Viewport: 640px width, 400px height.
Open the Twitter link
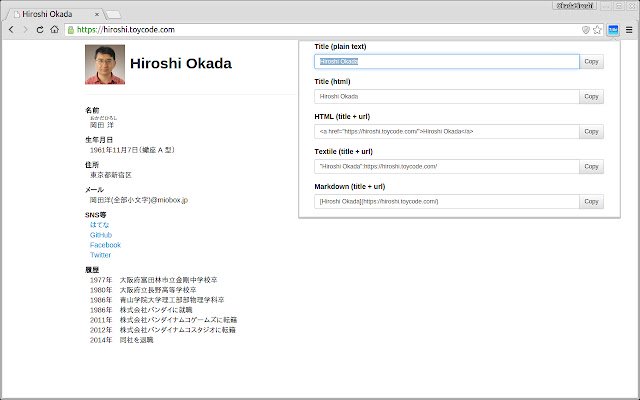click(100, 255)
